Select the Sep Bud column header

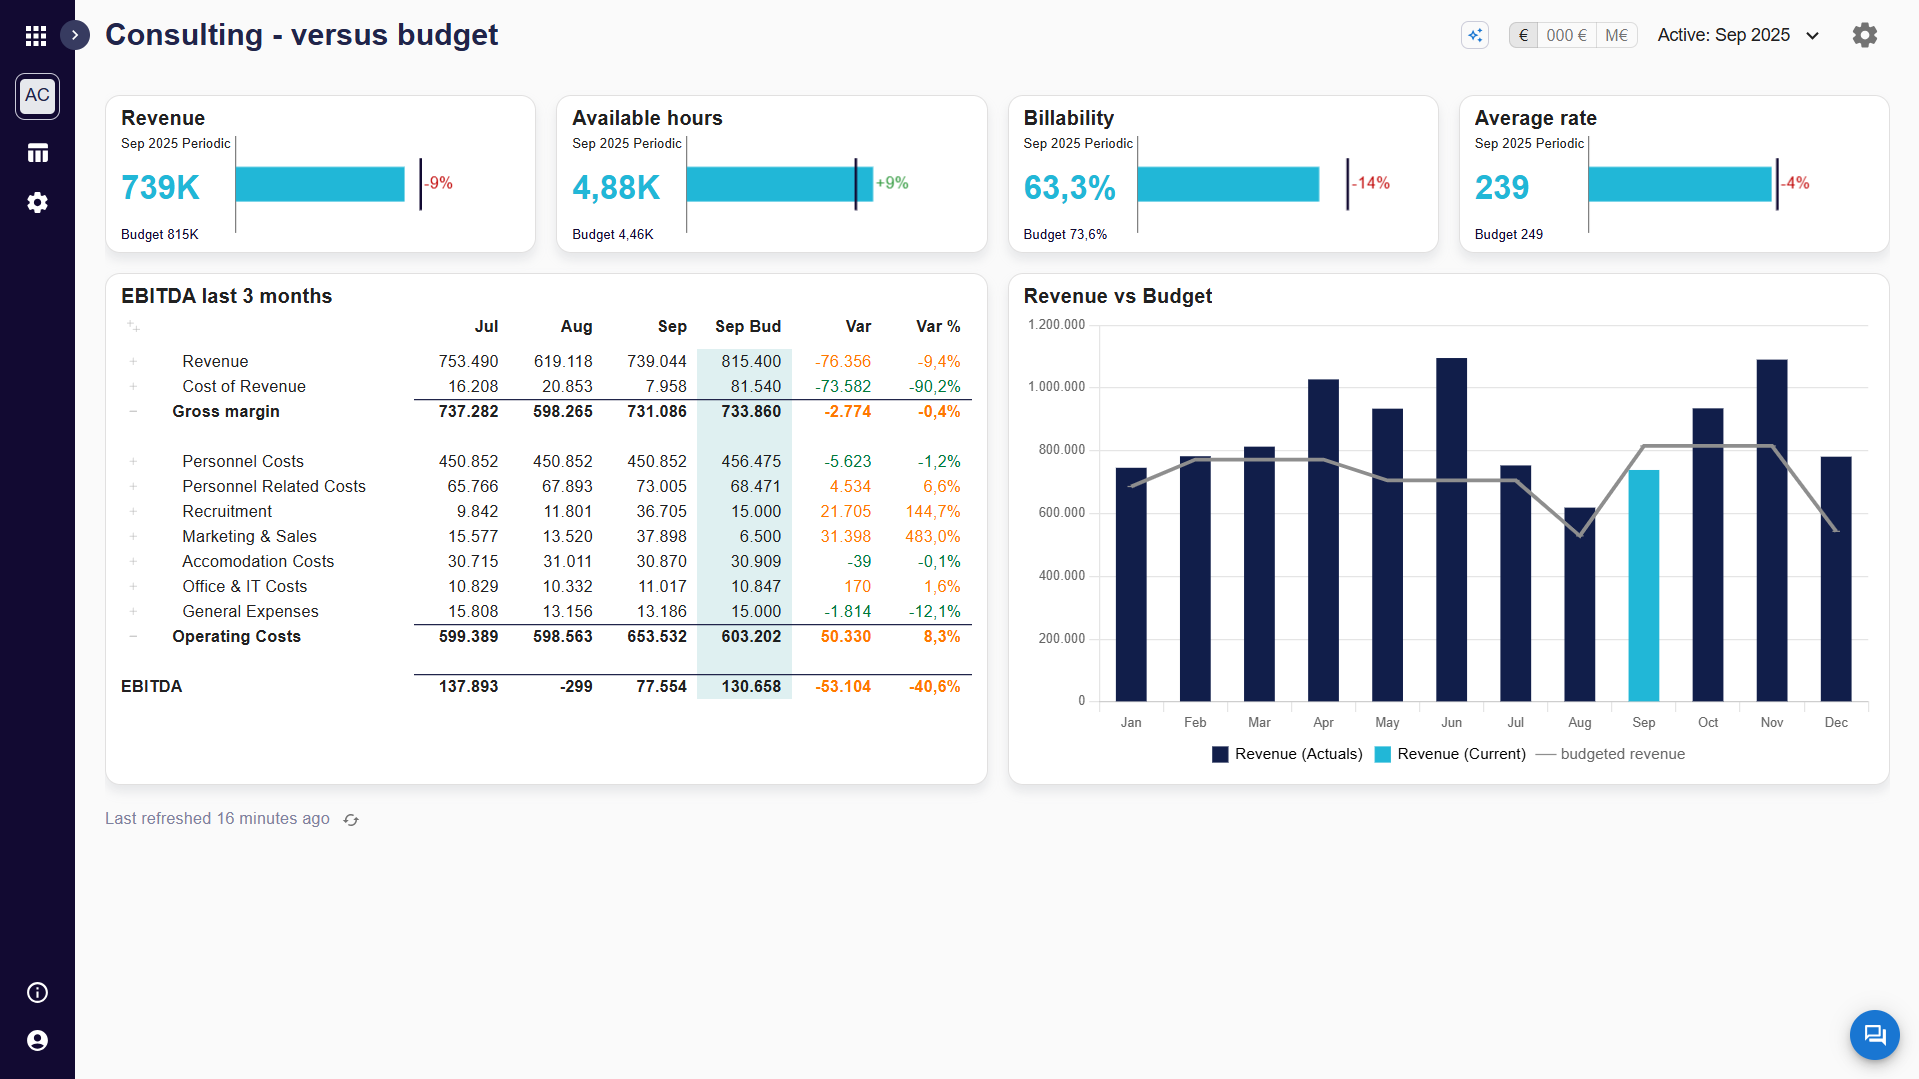(x=747, y=326)
